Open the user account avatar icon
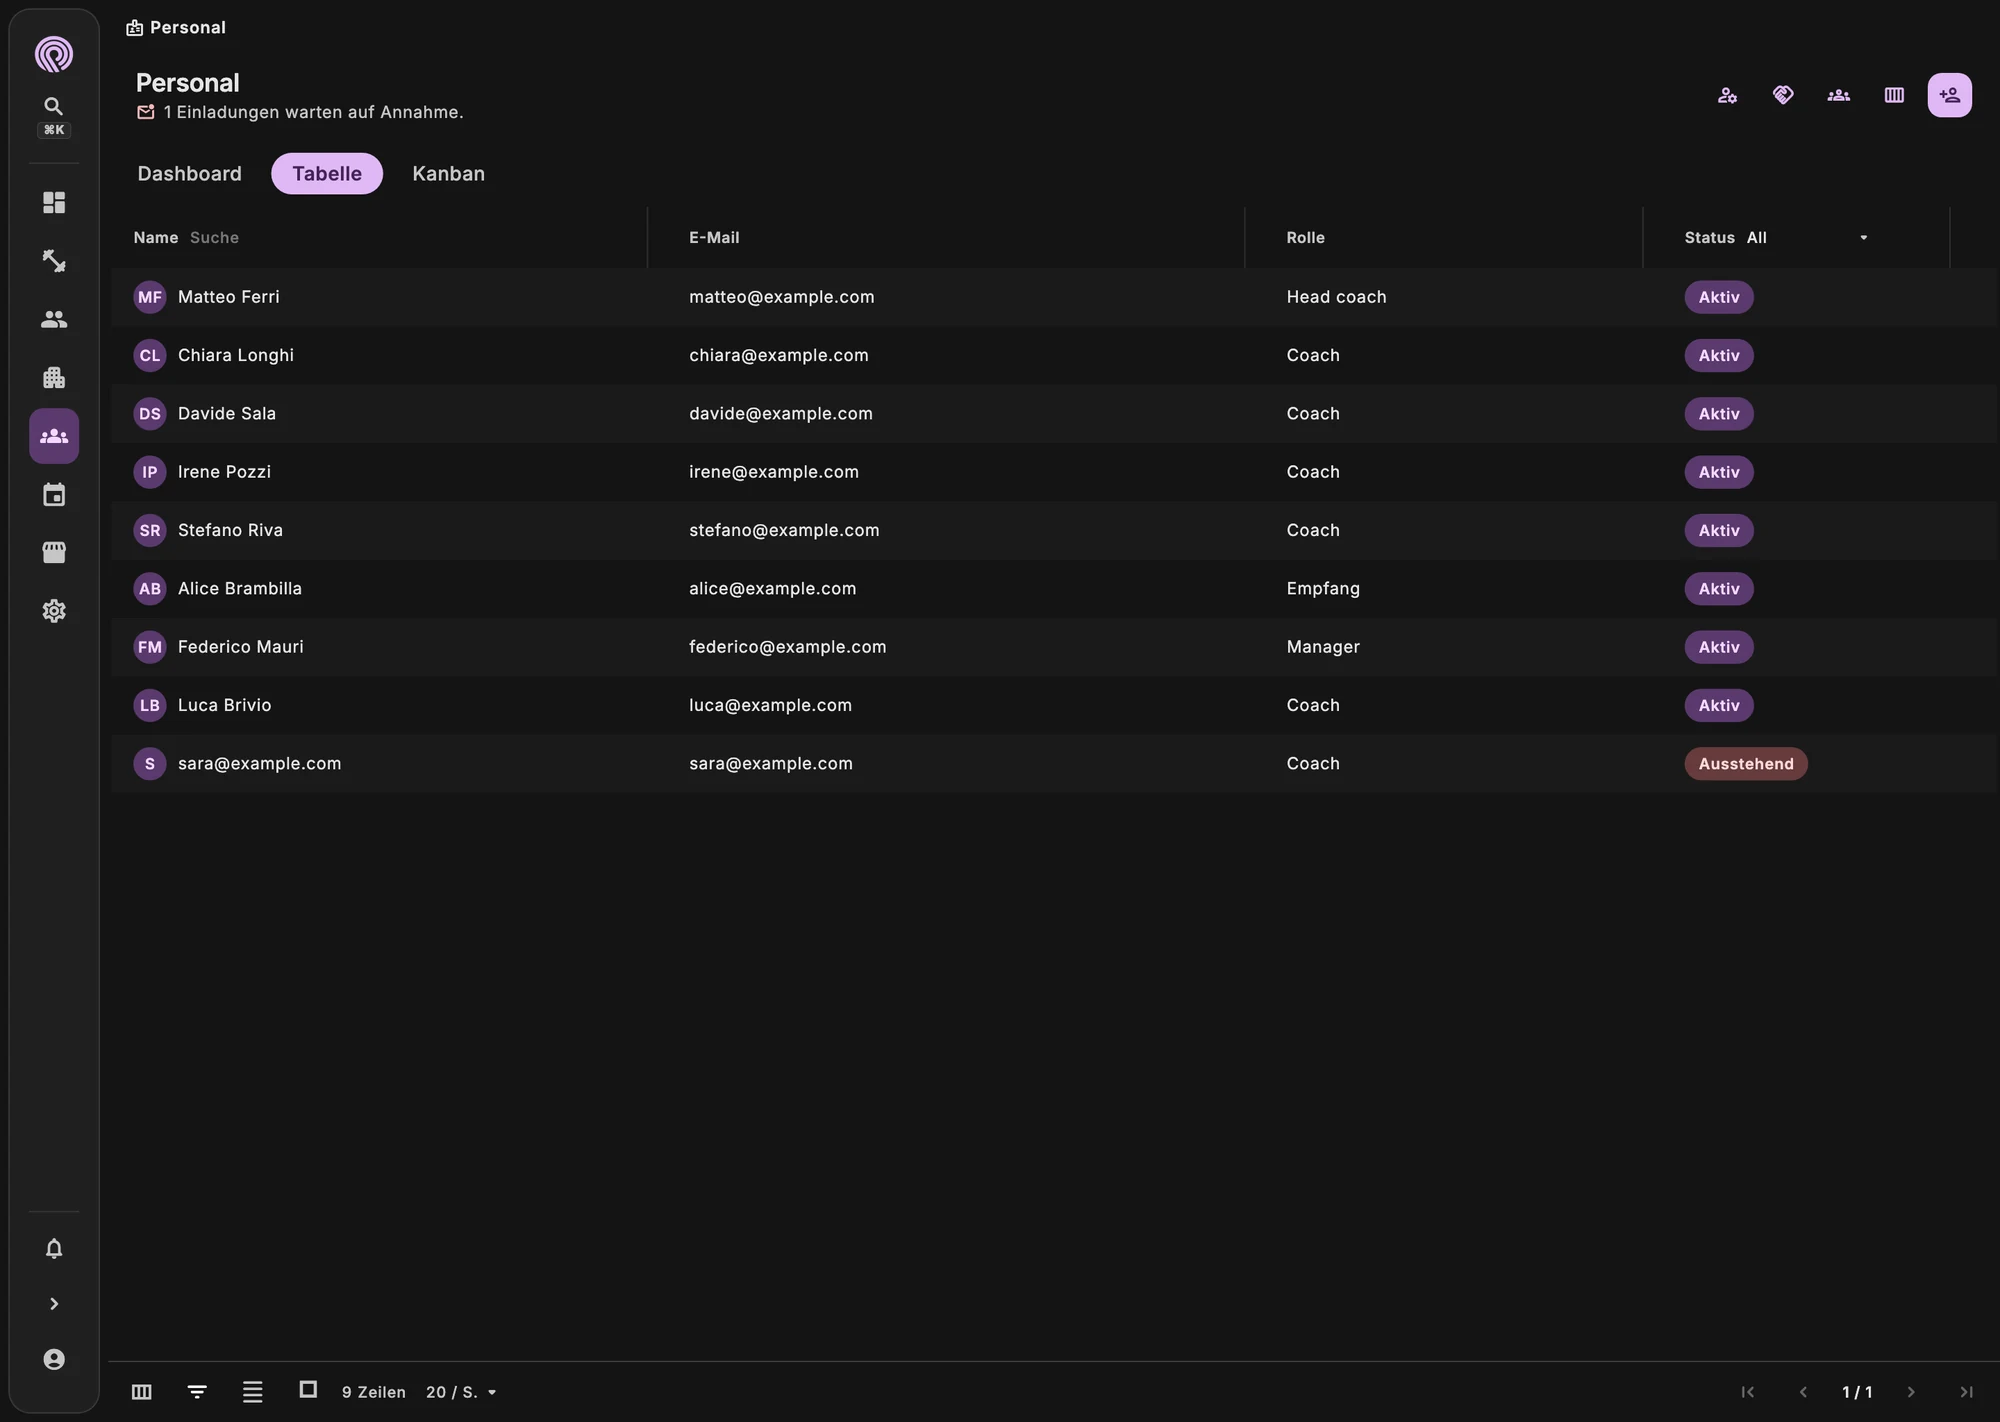Screen dimensions: 2000x1422 point(54,1359)
